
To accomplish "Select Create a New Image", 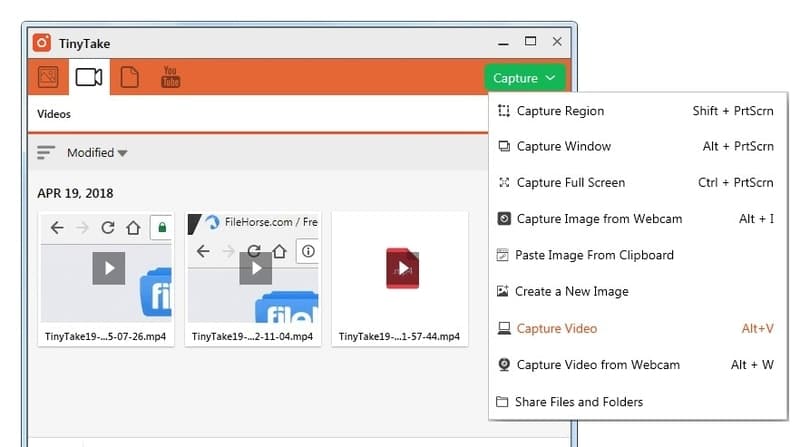I will point(638,291).
